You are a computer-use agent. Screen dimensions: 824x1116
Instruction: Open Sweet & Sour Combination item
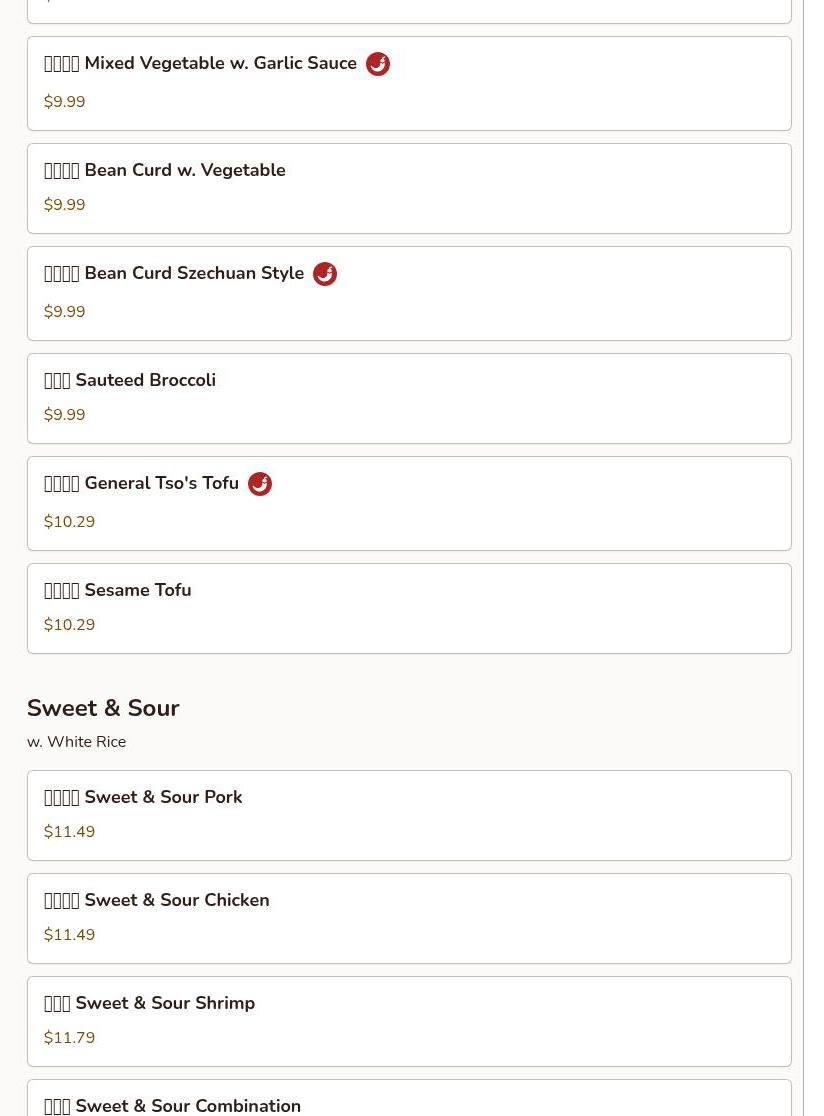409,1098
